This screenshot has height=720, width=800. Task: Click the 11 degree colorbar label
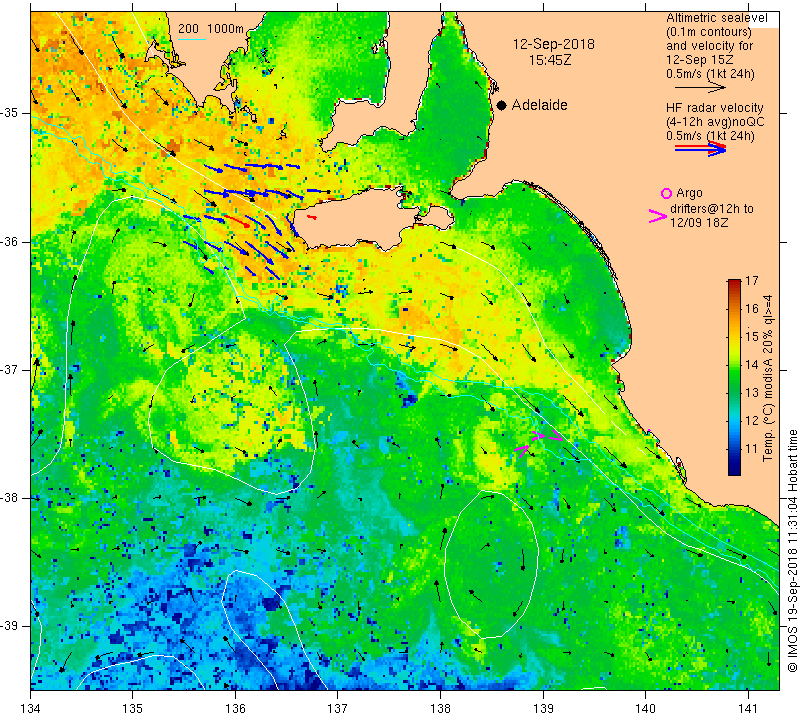(752, 449)
